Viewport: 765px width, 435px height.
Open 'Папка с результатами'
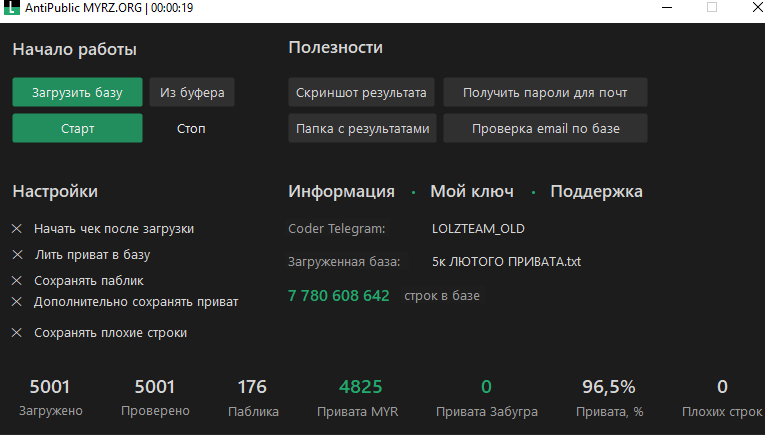click(362, 128)
